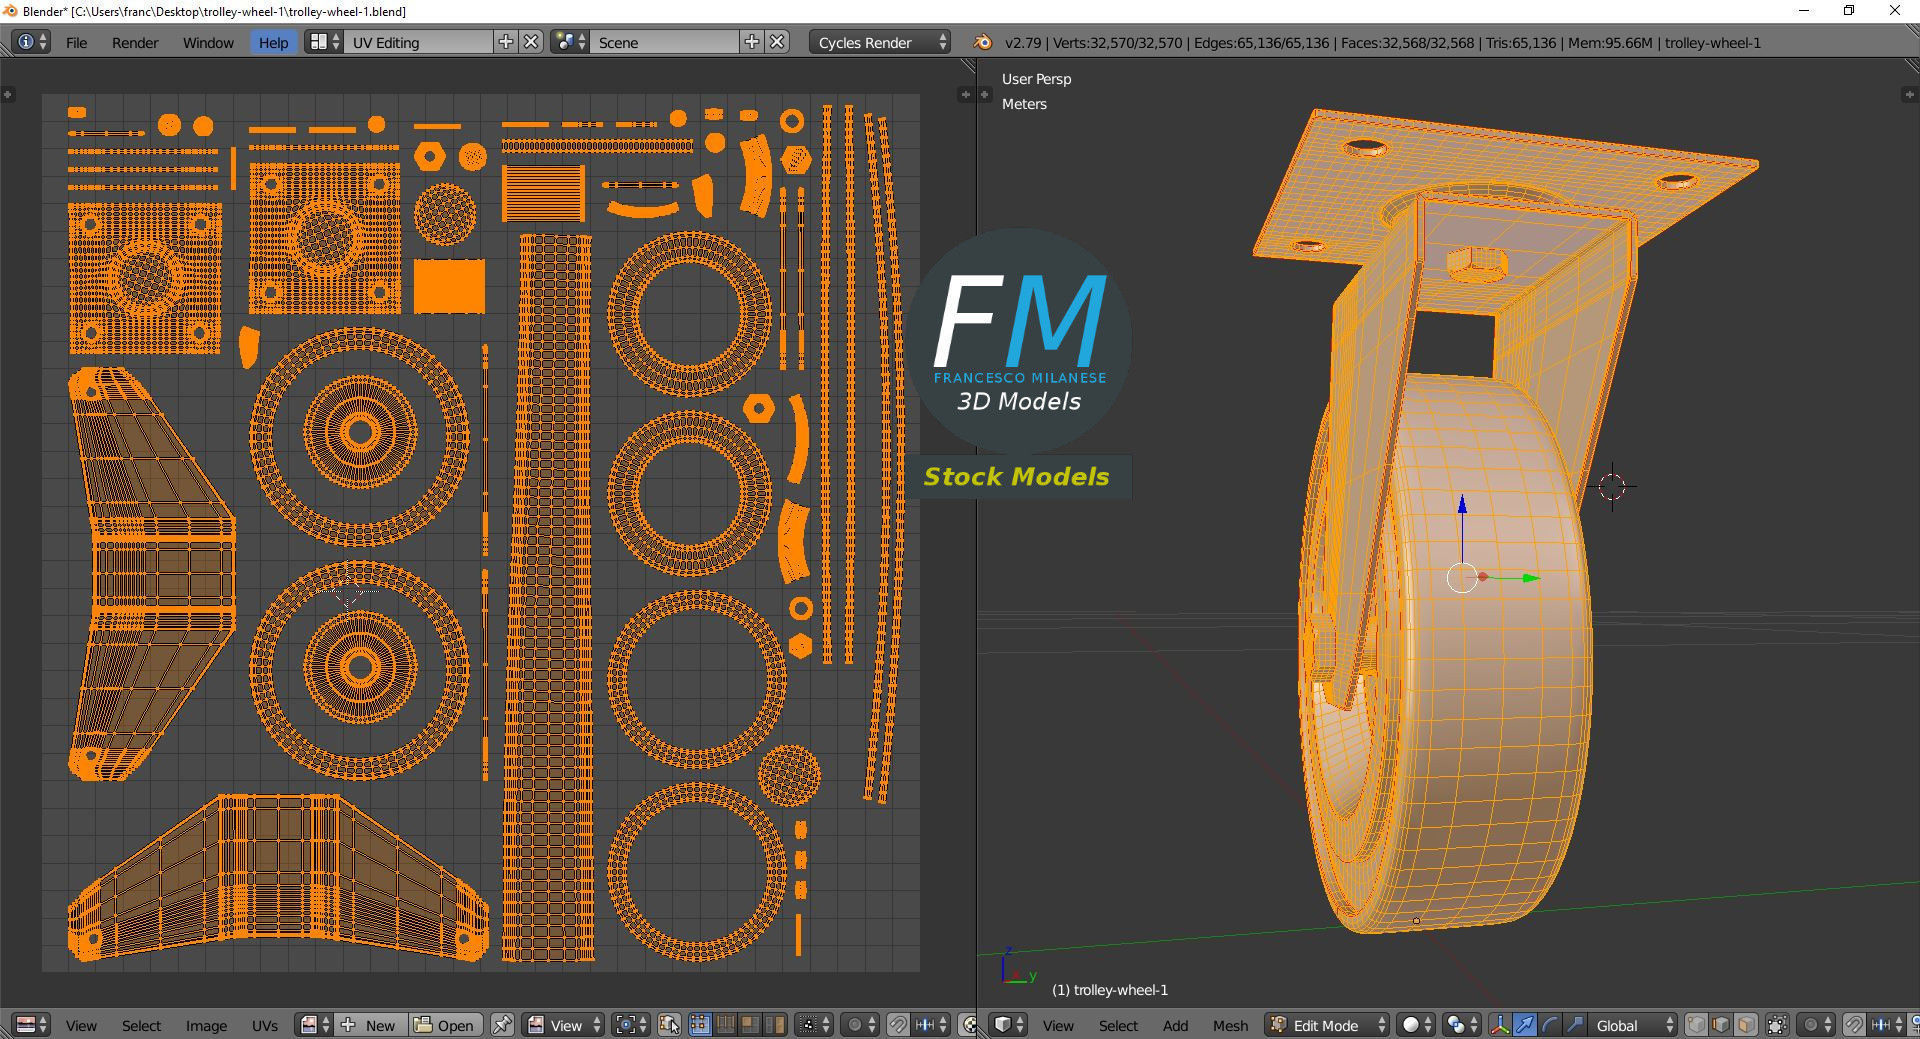This screenshot has width=1920, height=1039.
Task: Select UV edge selection mode
Action: (x=725, y=1025)
